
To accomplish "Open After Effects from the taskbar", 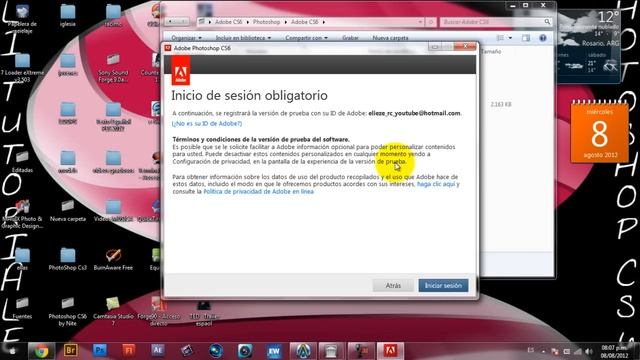I will coord(158,351).
